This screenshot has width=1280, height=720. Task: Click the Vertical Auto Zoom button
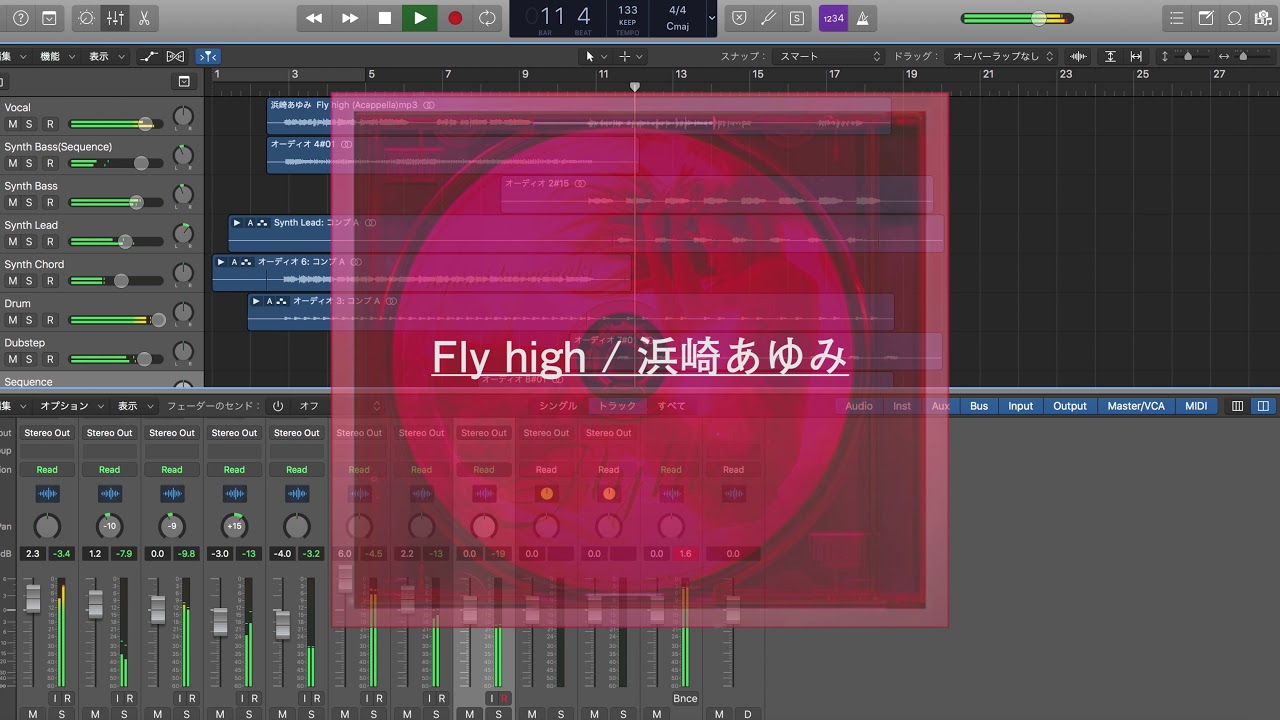(1110, 57)
